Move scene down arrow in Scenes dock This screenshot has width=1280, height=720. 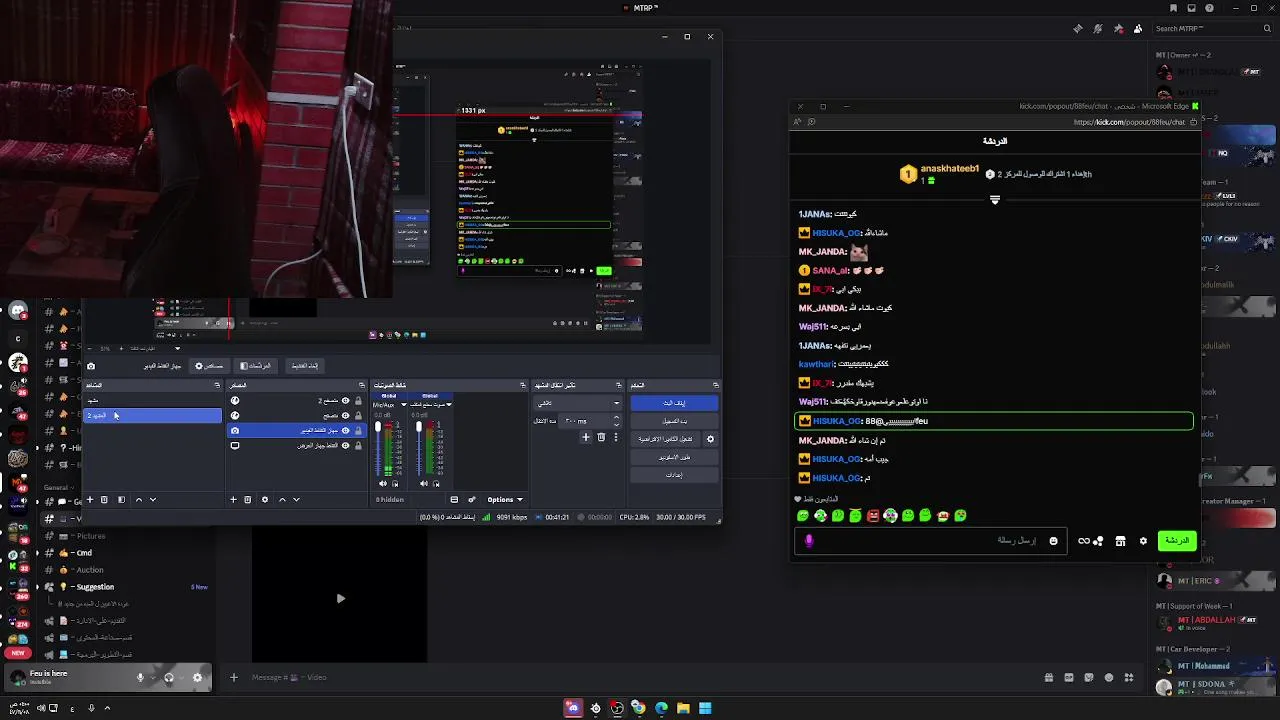click(x=153, y=499)
